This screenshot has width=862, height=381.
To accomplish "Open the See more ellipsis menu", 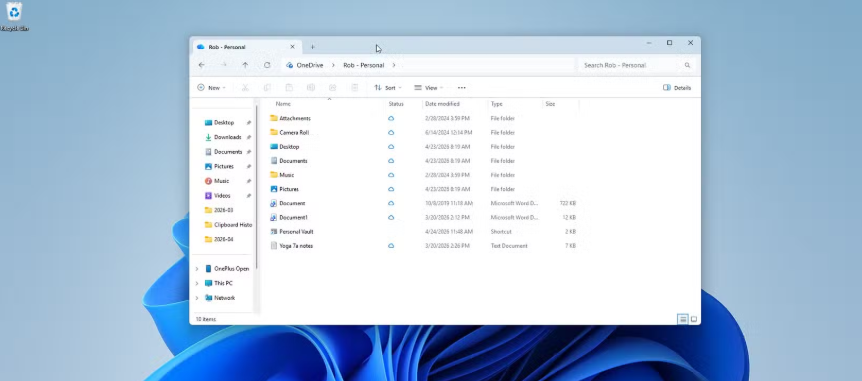I will click(462, 87).
